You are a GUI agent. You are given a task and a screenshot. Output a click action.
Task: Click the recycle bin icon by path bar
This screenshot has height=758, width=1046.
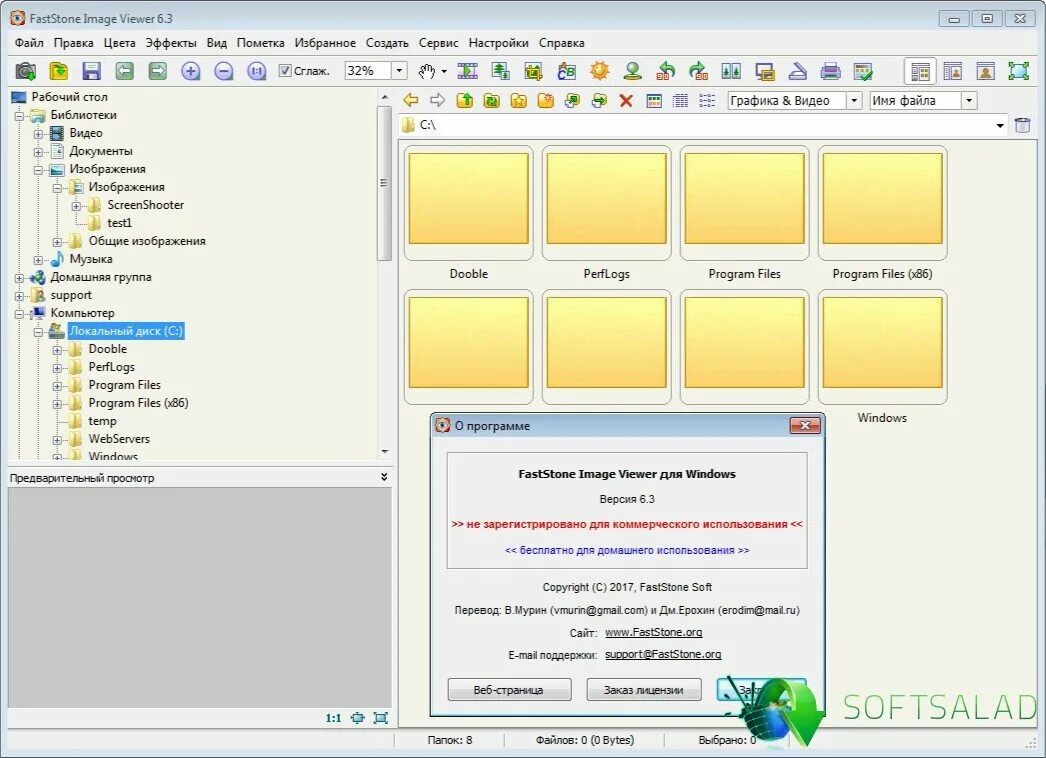click(x=1022, y=125)
